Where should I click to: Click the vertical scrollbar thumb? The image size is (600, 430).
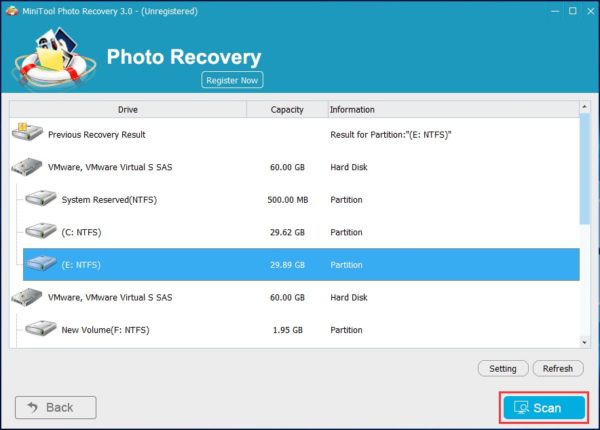(584, 169)
